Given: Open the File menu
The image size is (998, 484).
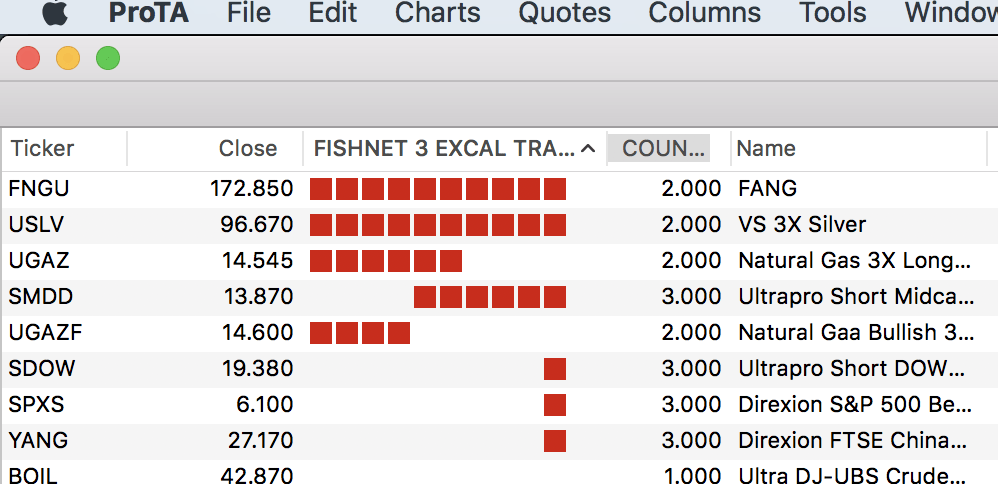Looking at the screenshot, I should click(249, 13).
